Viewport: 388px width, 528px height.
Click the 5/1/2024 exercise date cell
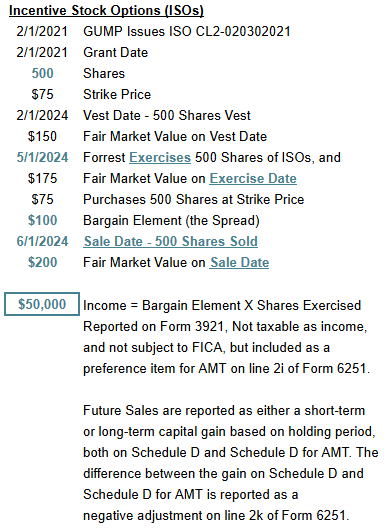coord(42,158)
